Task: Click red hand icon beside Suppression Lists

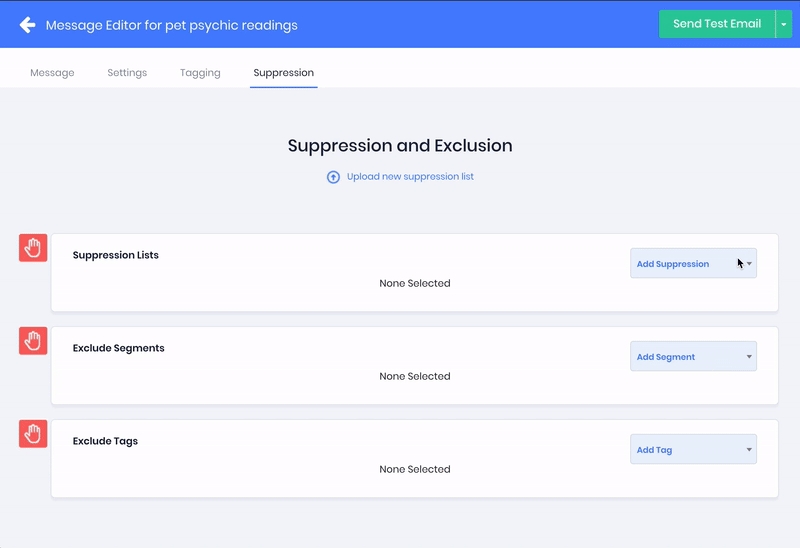Action: point(33,248)
